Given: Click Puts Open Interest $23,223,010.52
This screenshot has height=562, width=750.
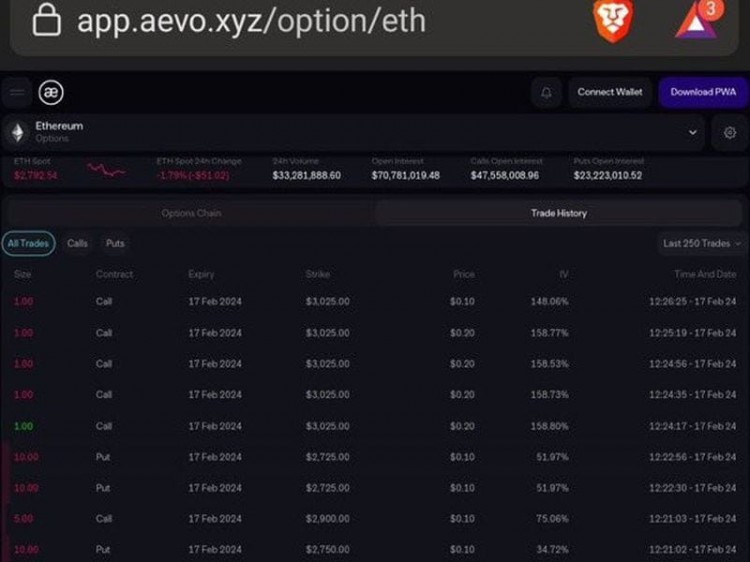Looking at the screenshot, I should point(608,176).
